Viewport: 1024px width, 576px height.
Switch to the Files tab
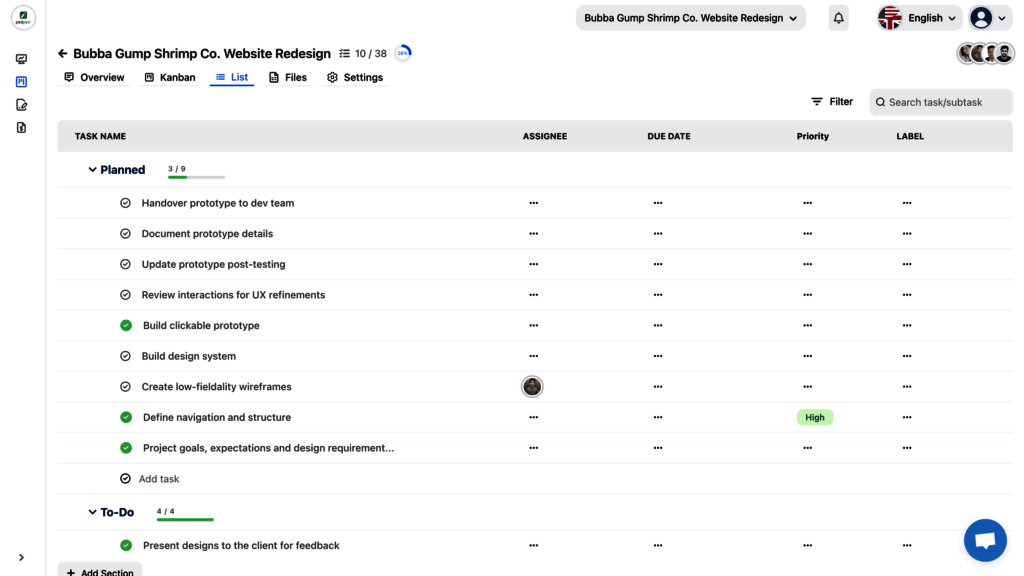pos(288,77)
